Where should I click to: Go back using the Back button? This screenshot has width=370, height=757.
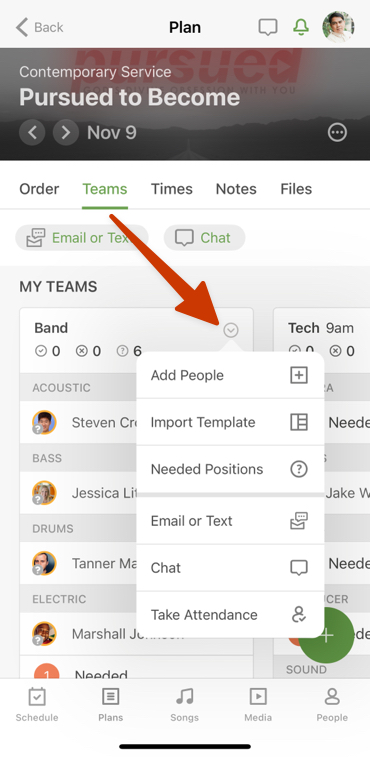pos(39,27)
